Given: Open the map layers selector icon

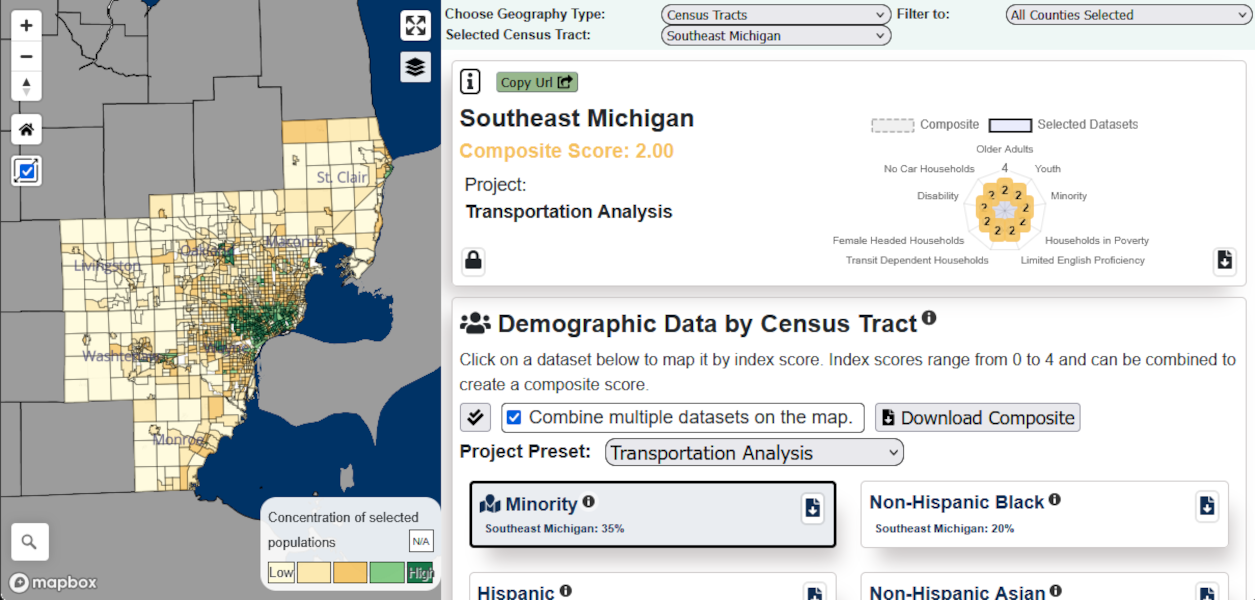Looking at the screenshot, I should point(415,67).
